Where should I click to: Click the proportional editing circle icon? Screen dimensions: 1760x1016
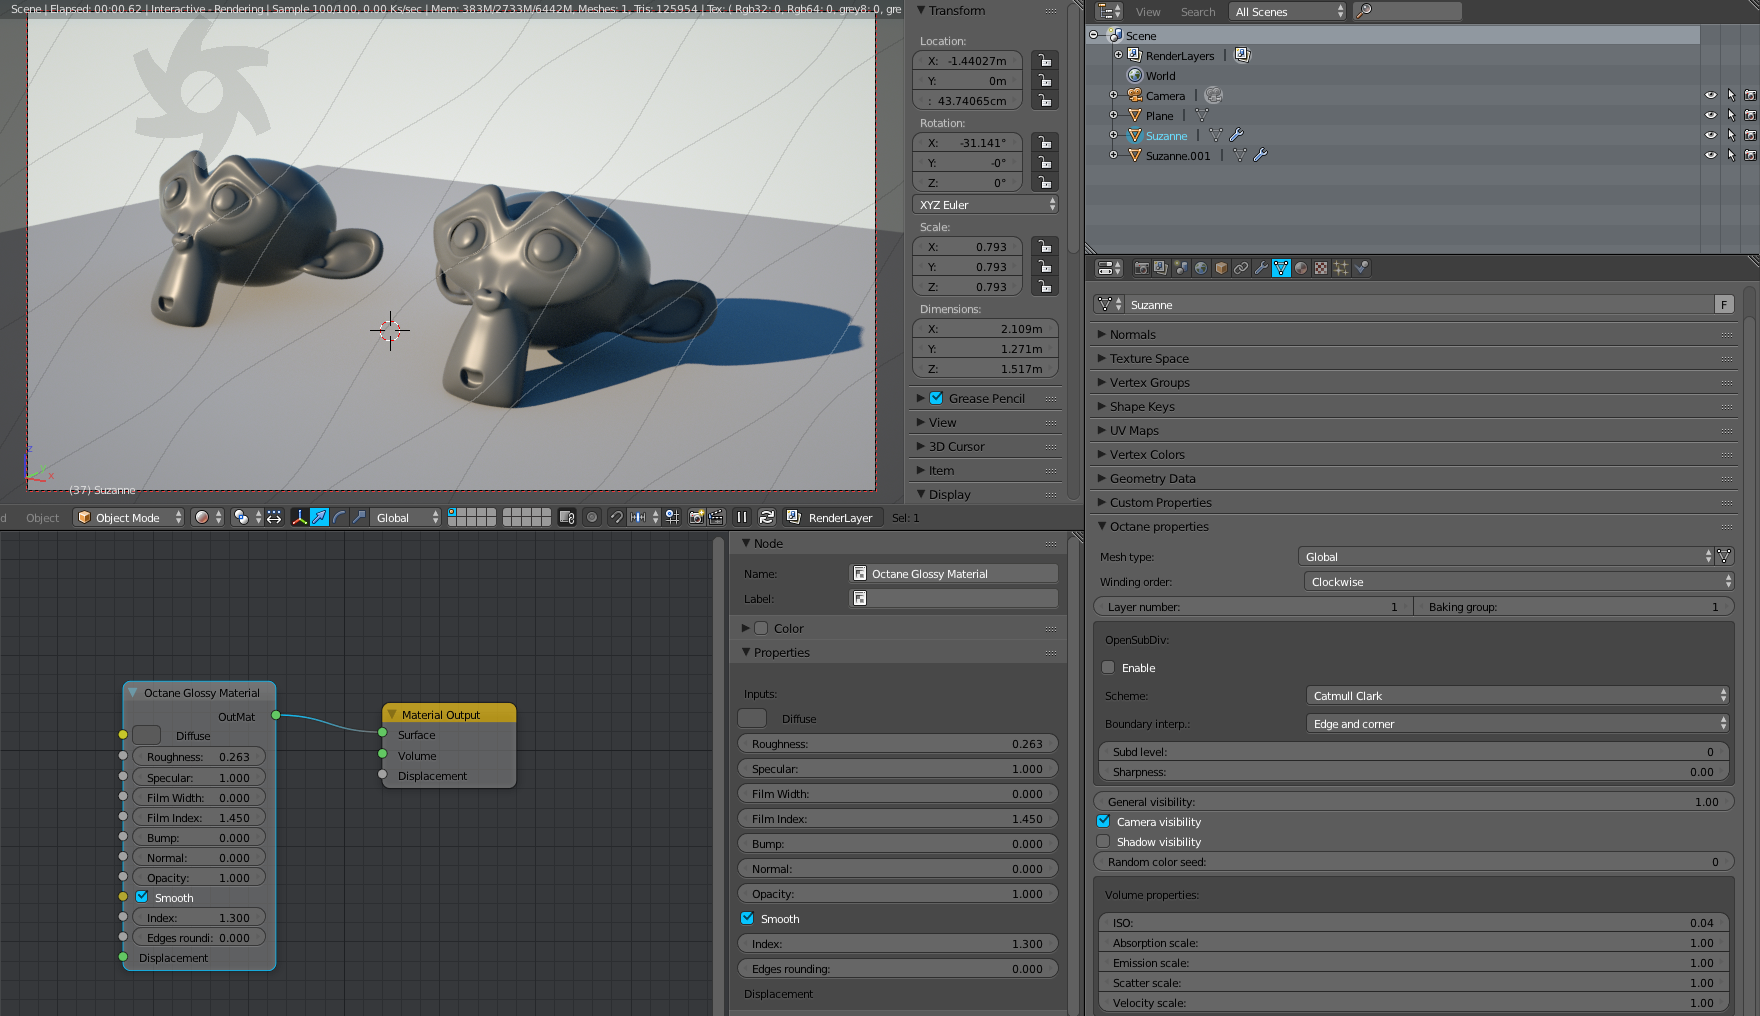pyautogui.click(x=592, y=517)
